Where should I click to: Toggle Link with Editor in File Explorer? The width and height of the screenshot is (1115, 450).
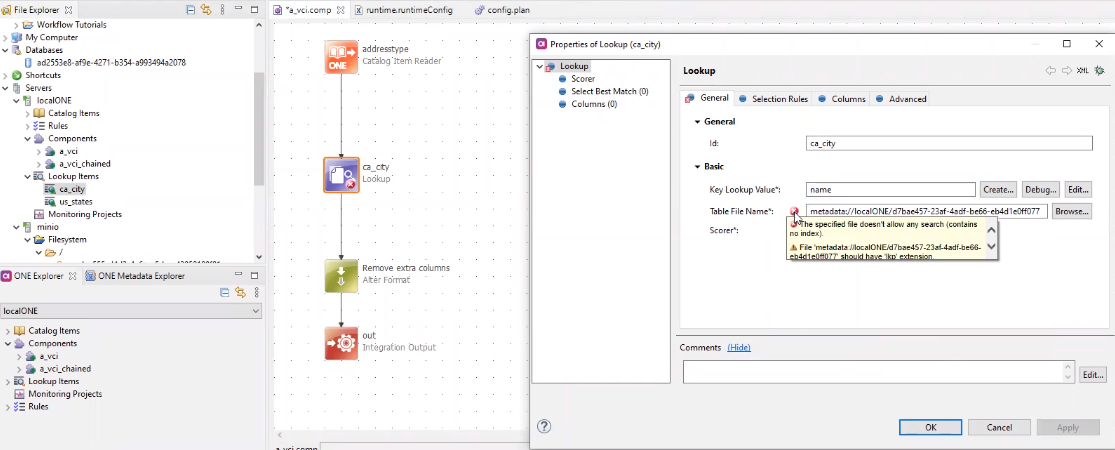pyautogui.click(x=206, y=9)
